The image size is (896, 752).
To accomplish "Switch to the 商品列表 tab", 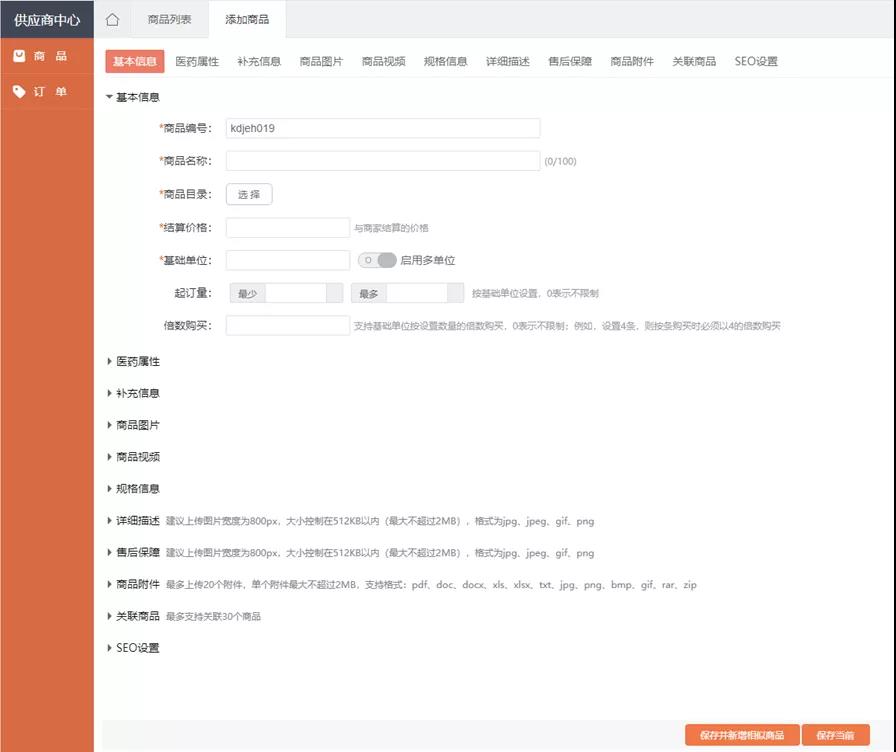I will [x=169, y=19].
